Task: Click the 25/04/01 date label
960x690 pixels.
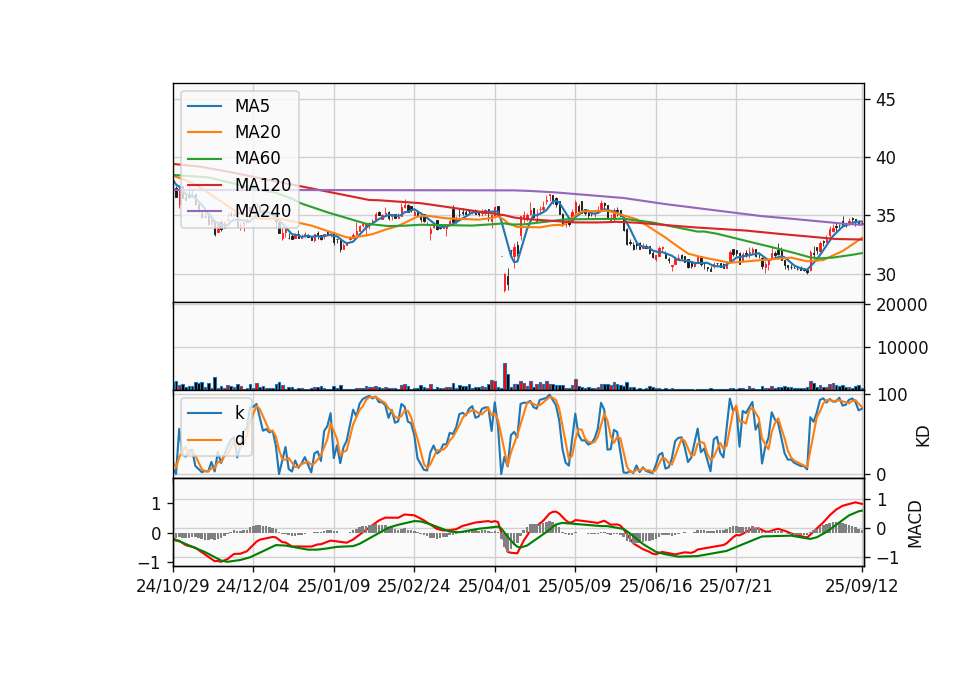Action: (494, 586)
